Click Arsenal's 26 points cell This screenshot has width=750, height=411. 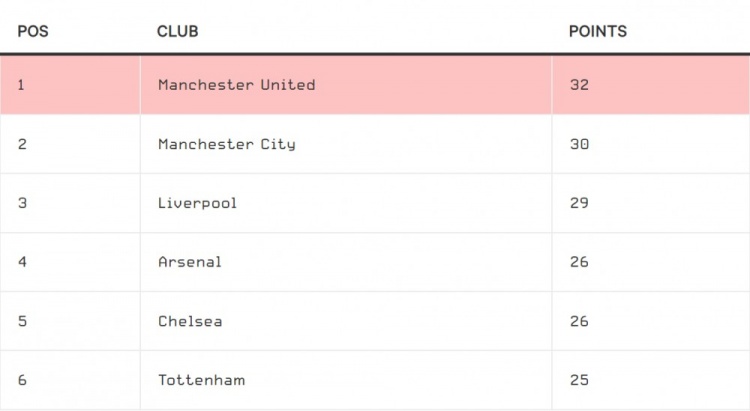[x=651, y=262]
